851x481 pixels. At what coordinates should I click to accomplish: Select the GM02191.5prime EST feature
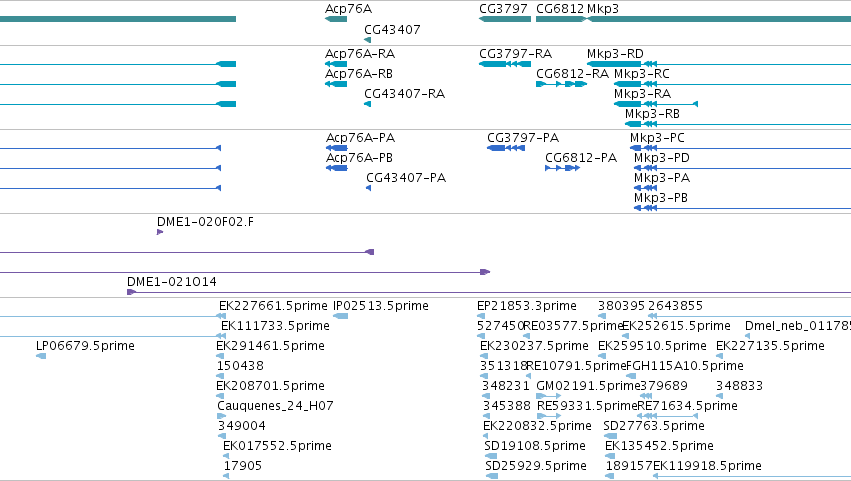(548, 396)
